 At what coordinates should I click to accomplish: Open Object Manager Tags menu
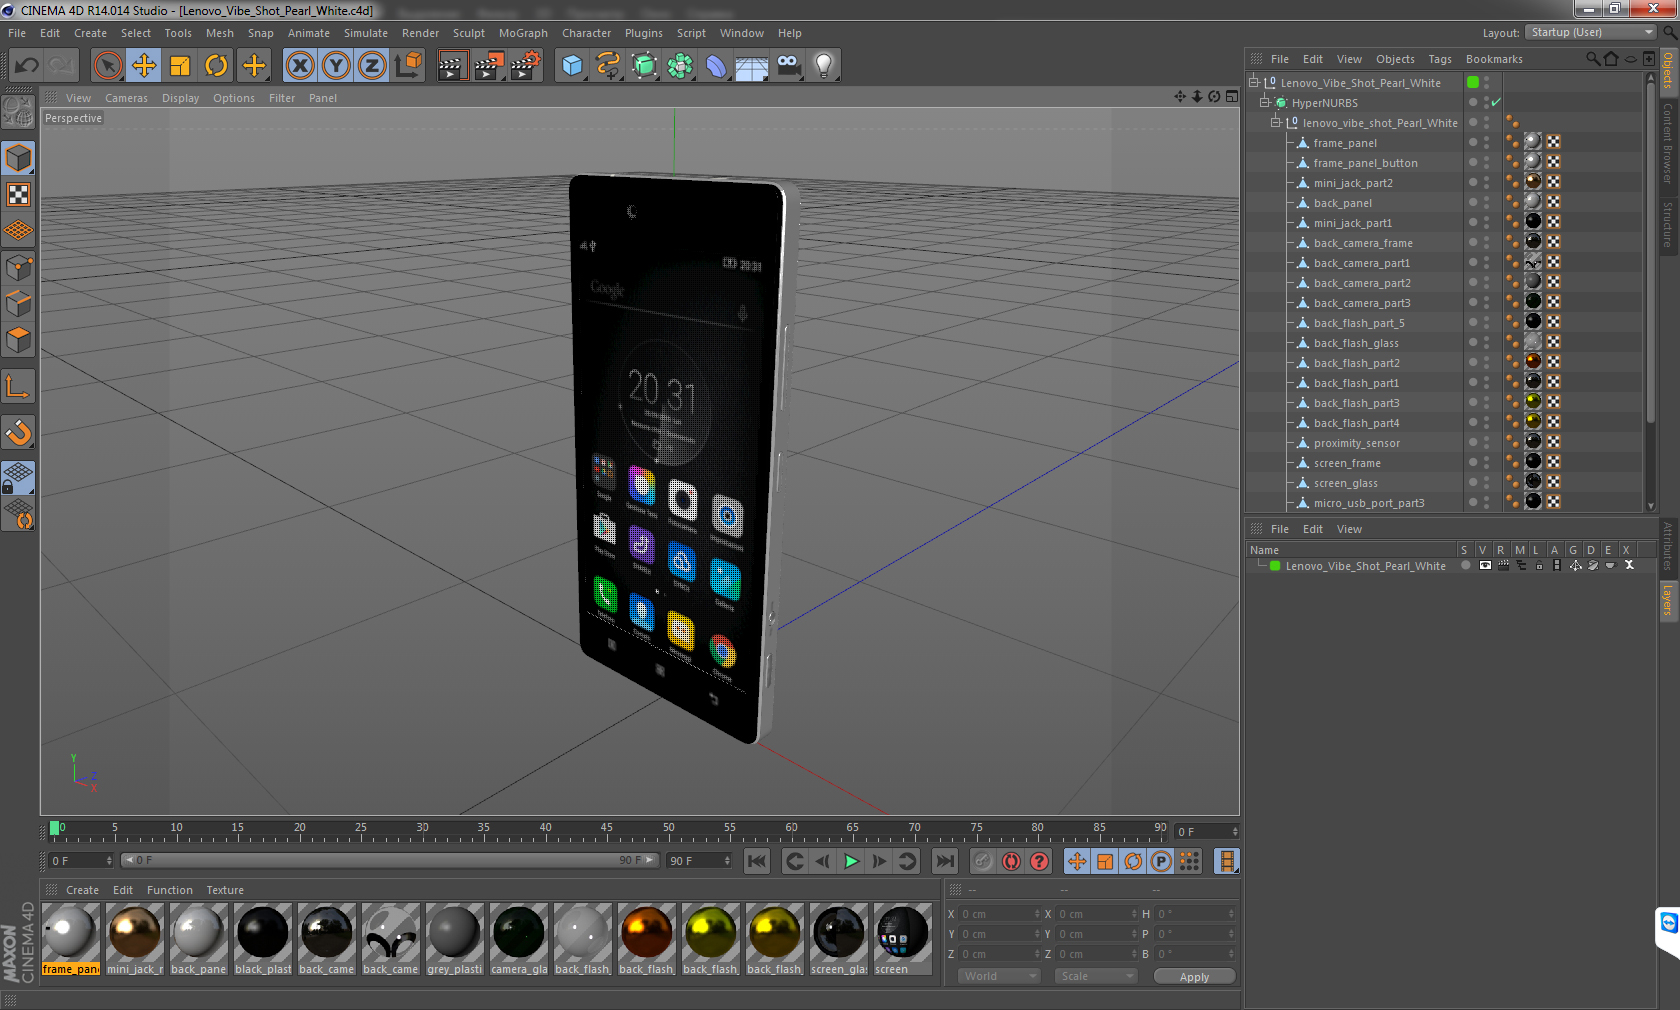1439,59
